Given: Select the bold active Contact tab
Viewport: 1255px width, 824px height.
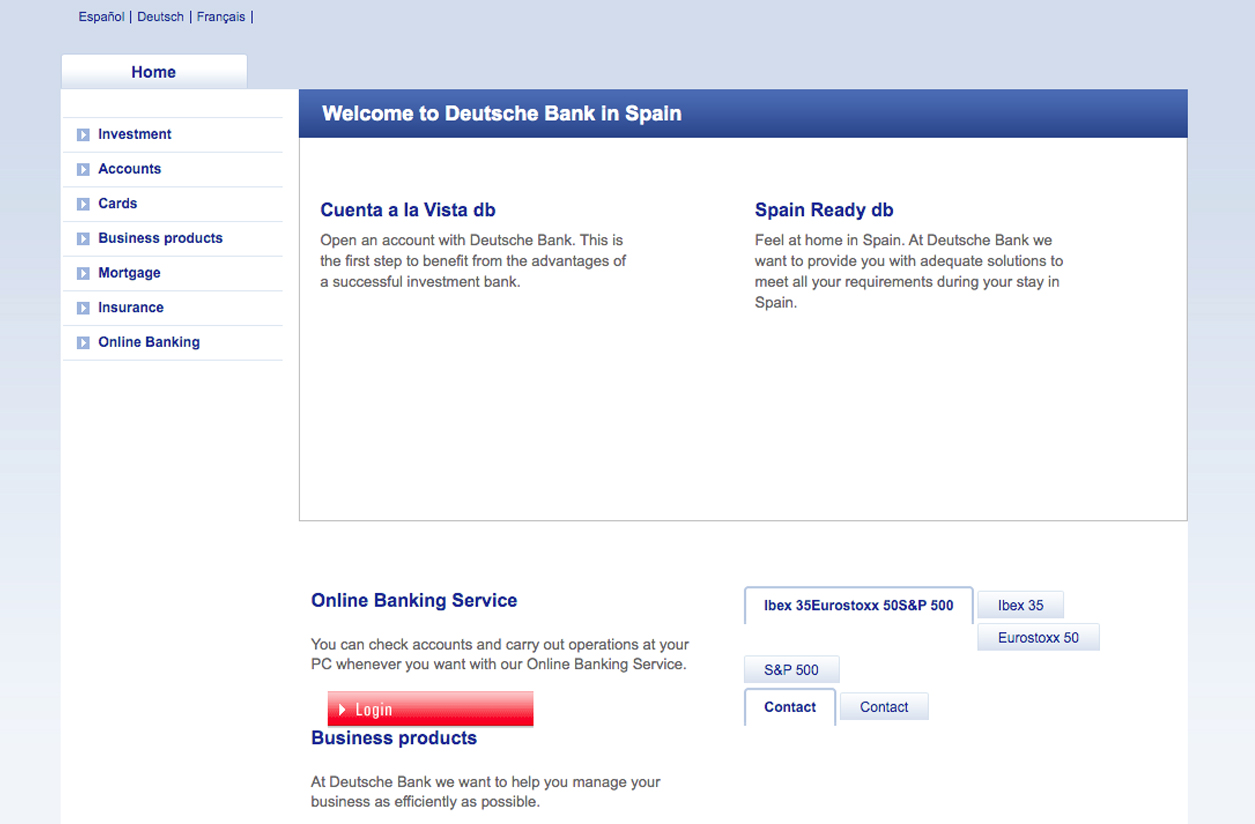Looking at the screenshot, I should point(790,707).
